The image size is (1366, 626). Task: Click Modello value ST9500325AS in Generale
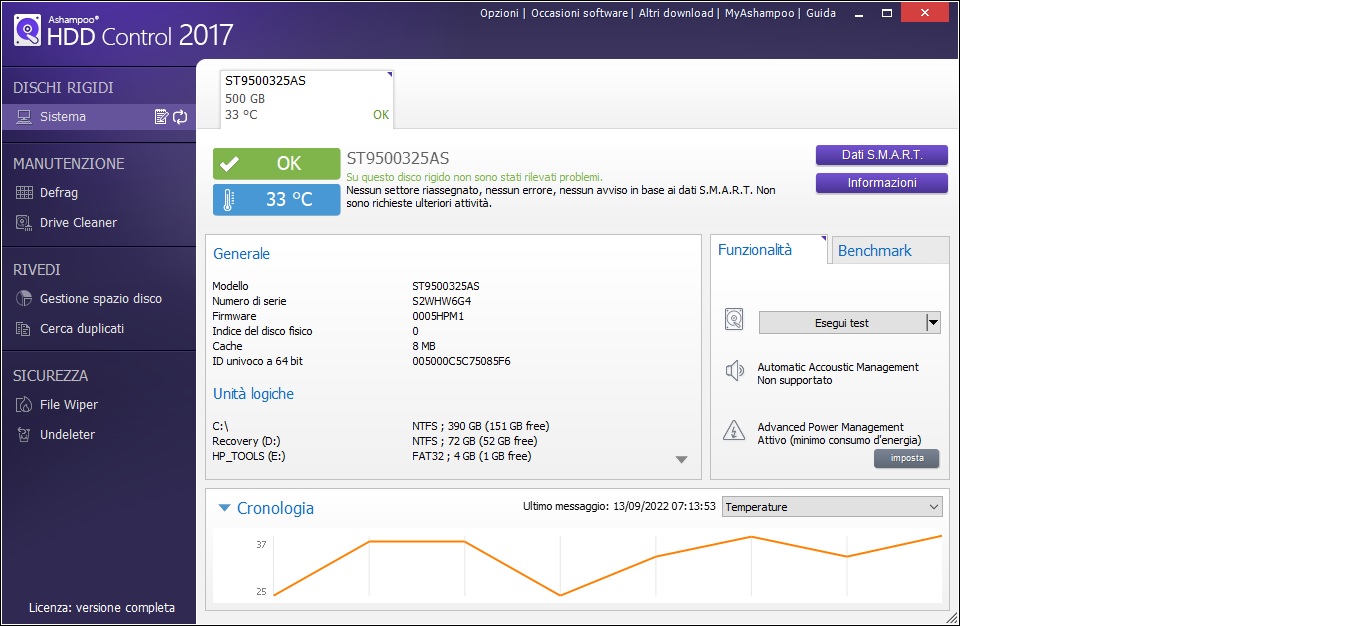pos(445,286)
